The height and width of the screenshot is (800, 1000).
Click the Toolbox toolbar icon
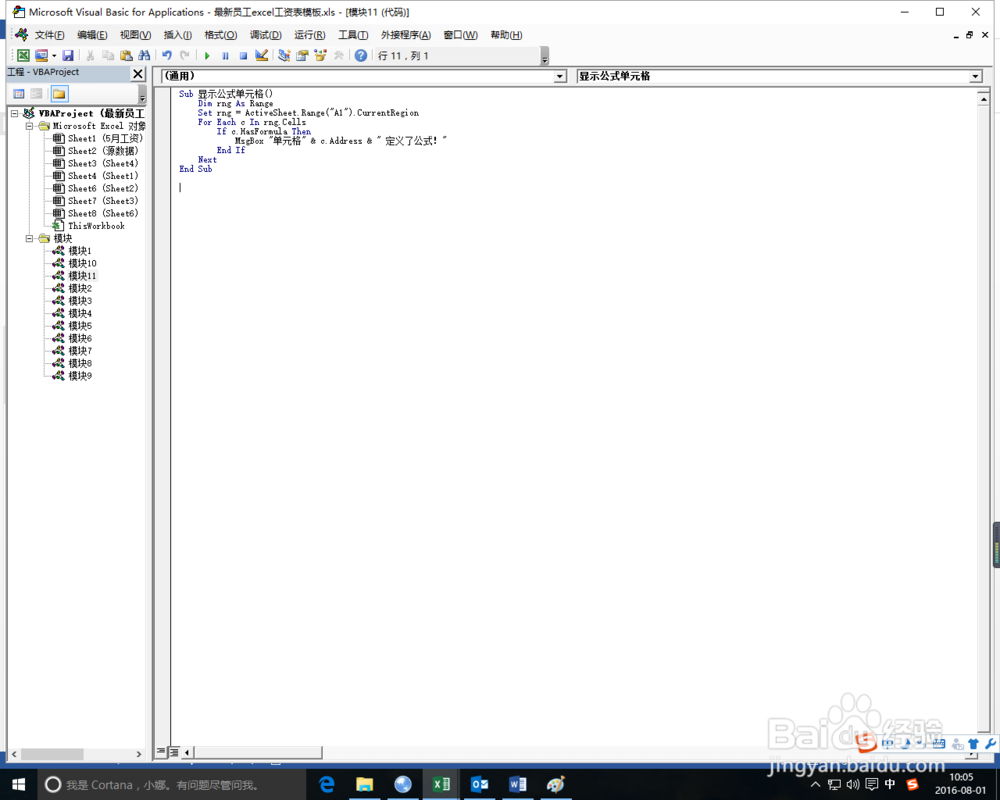click(x=339, y=56)
